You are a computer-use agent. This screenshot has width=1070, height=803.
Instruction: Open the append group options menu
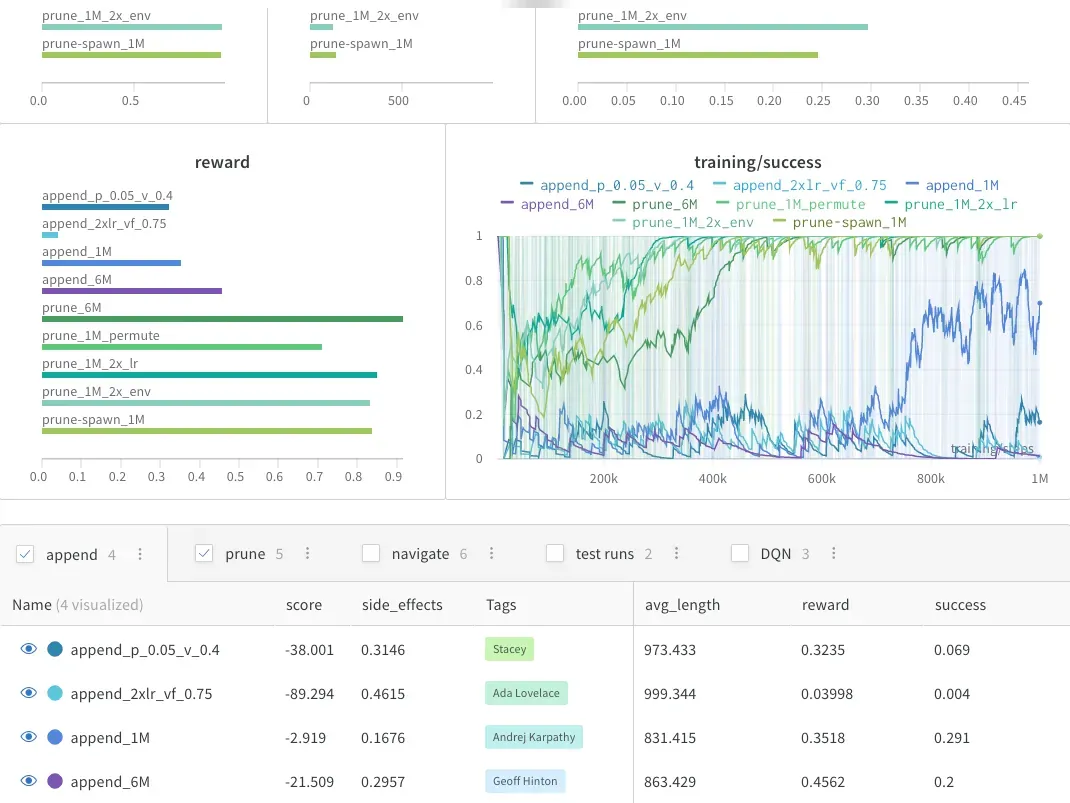(140, 554)
